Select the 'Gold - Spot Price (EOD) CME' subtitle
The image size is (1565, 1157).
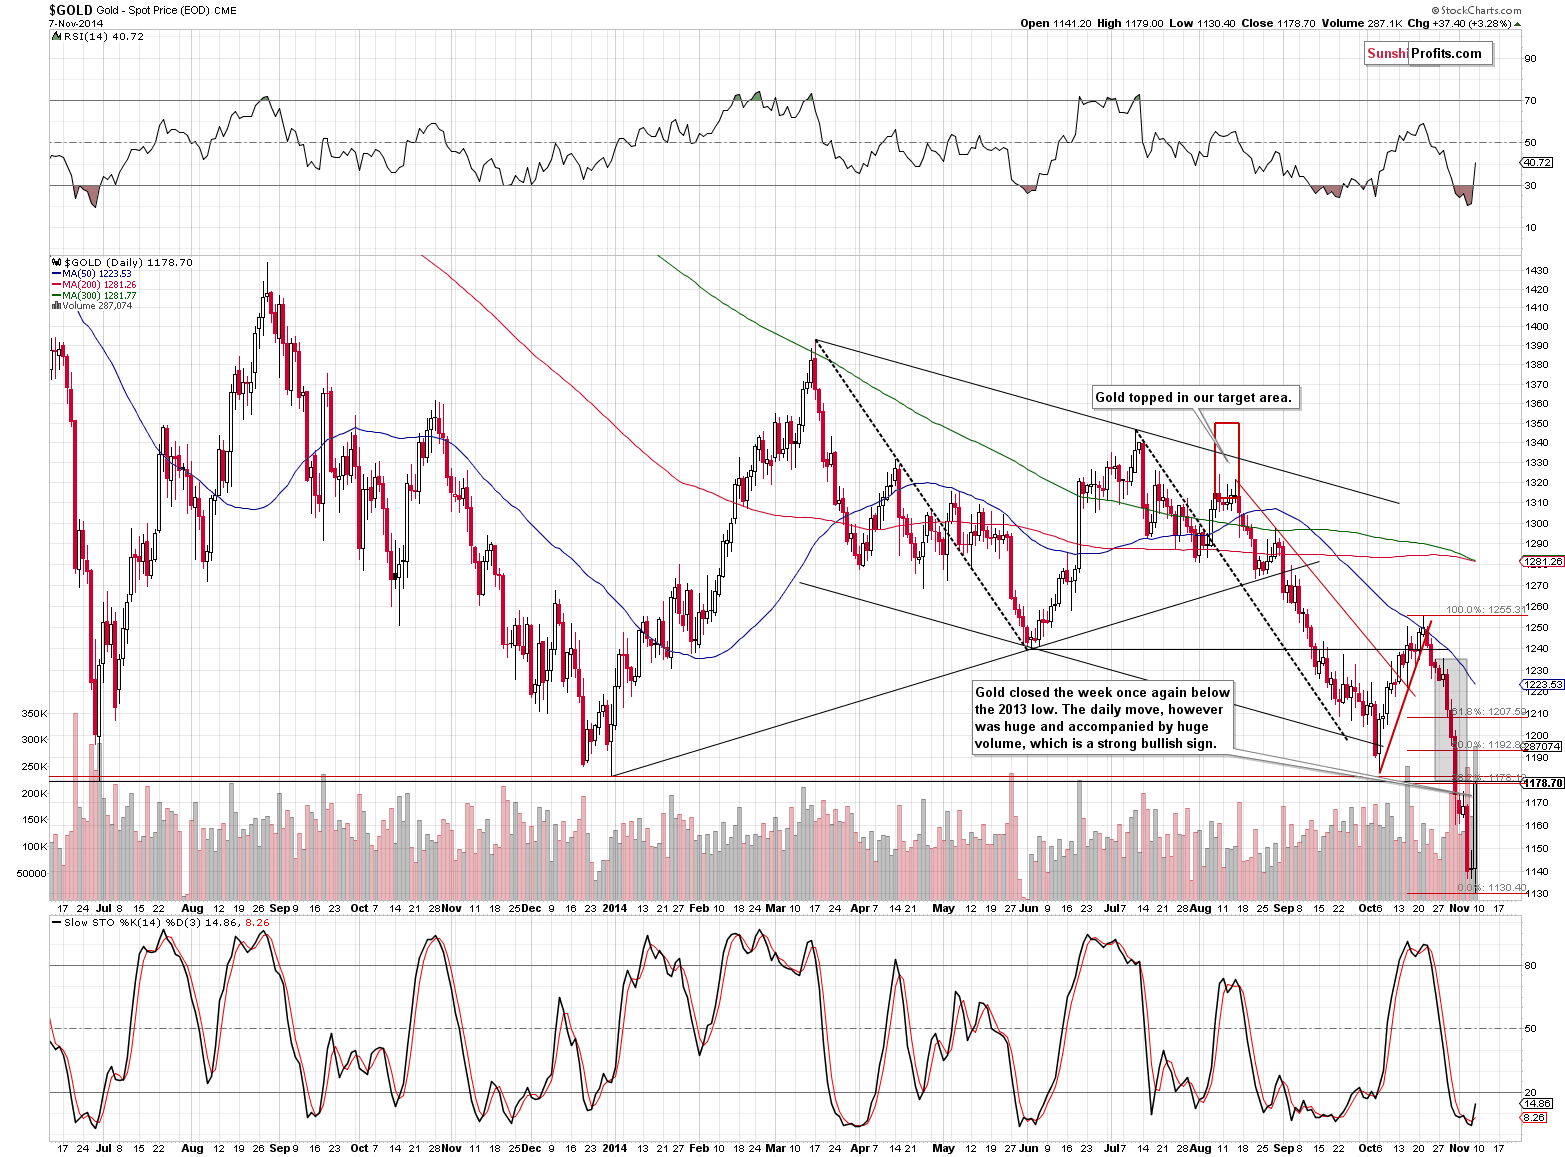coord(167,11)
